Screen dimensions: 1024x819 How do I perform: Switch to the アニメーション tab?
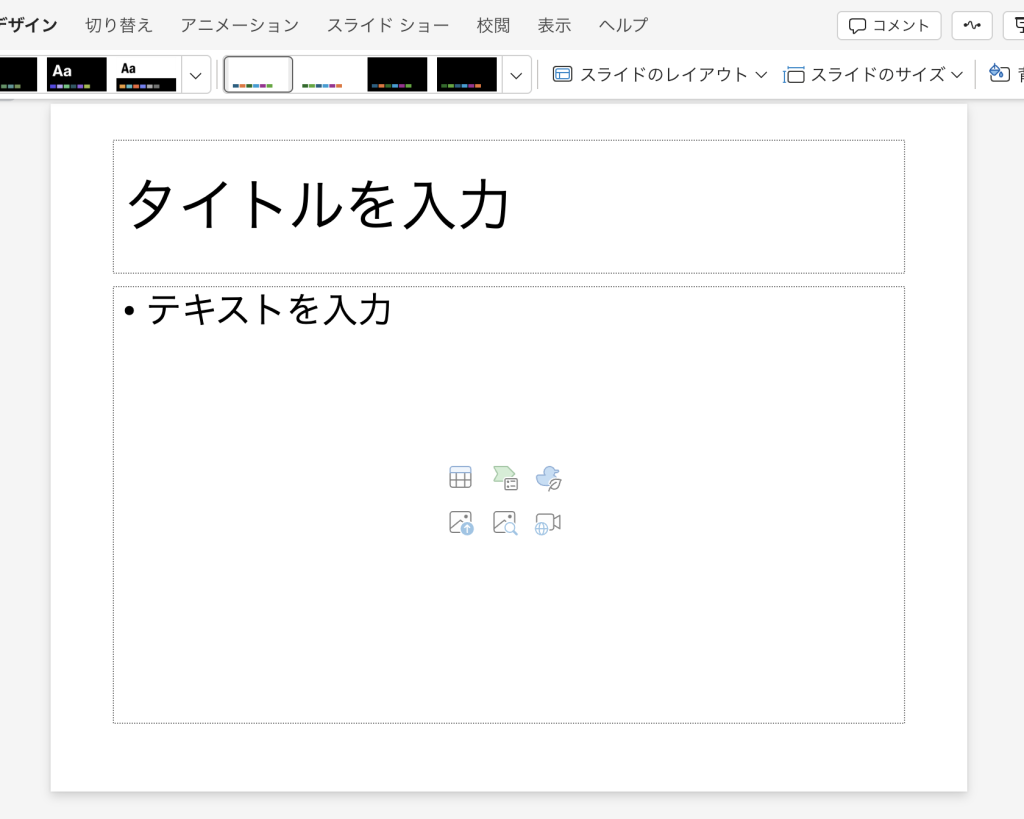coord(240,25)
